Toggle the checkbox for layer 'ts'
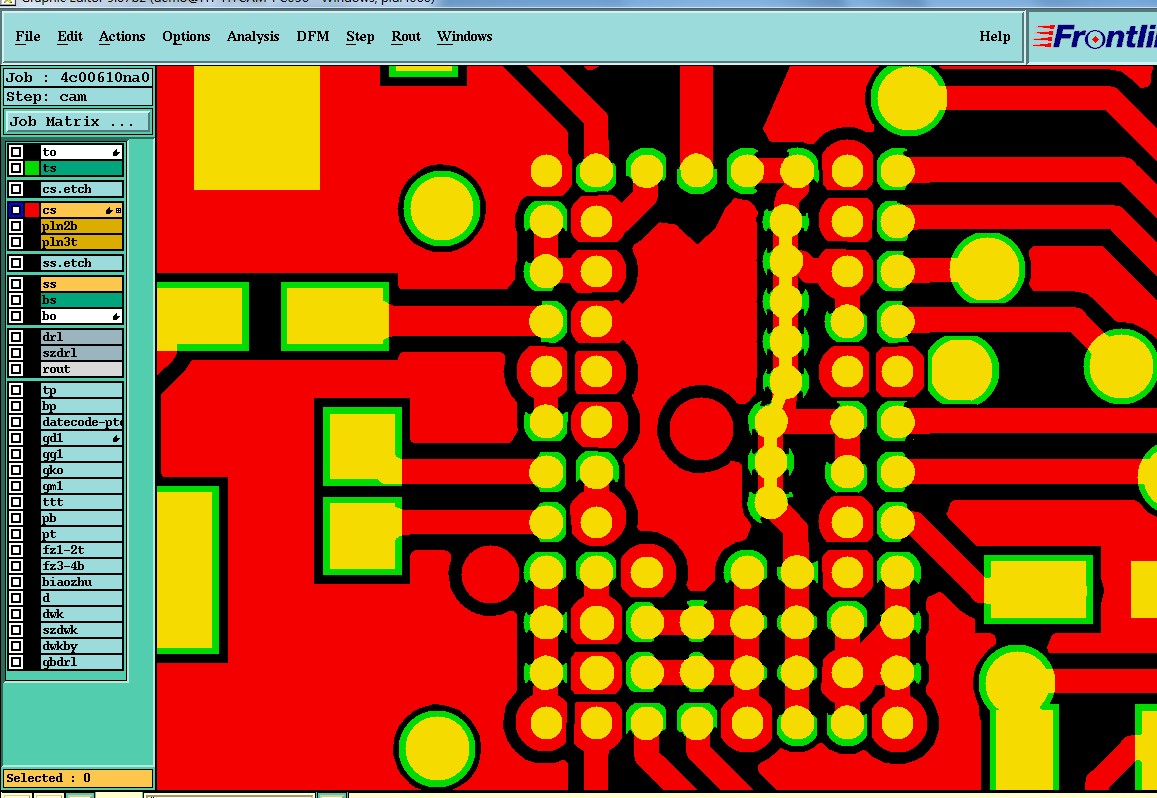This screenshot has width=1157, height=798. coord(16,168)
